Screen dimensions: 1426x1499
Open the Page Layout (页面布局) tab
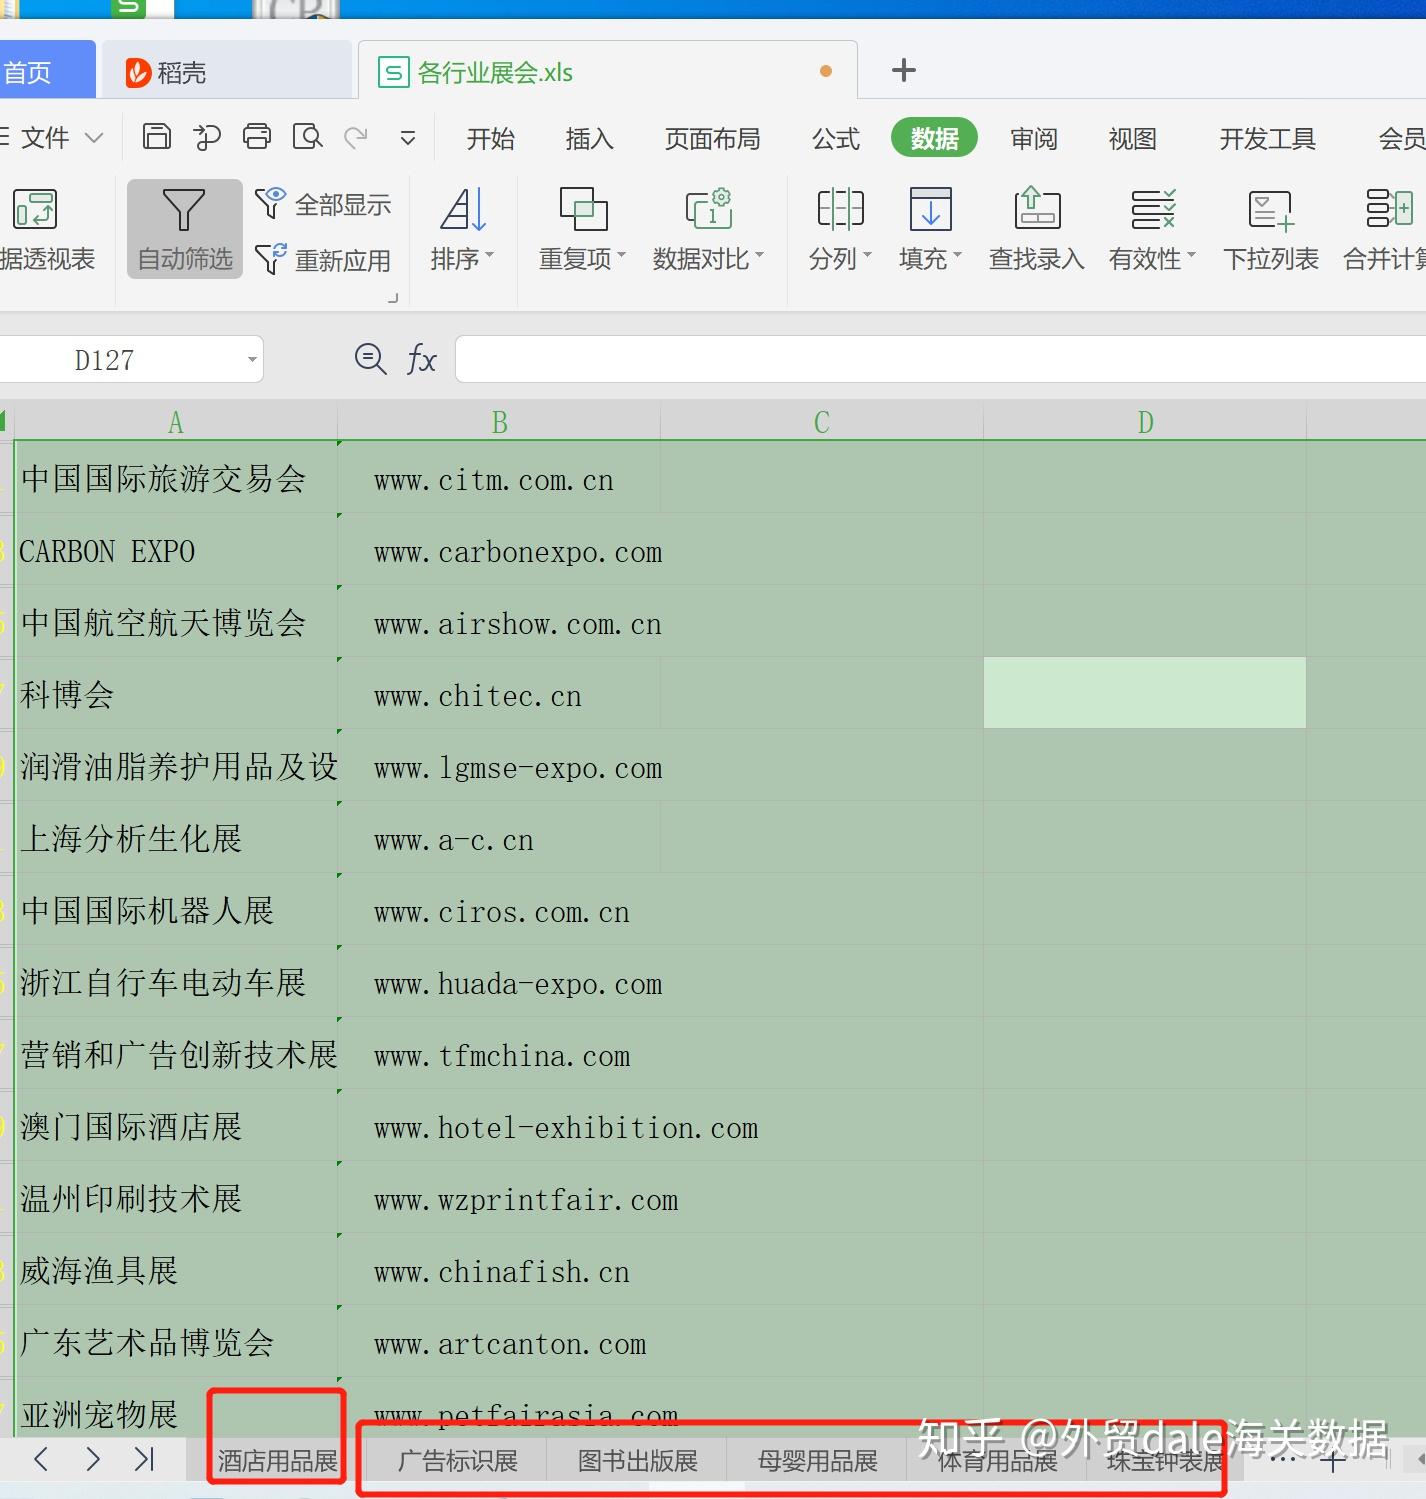point(712,138)
